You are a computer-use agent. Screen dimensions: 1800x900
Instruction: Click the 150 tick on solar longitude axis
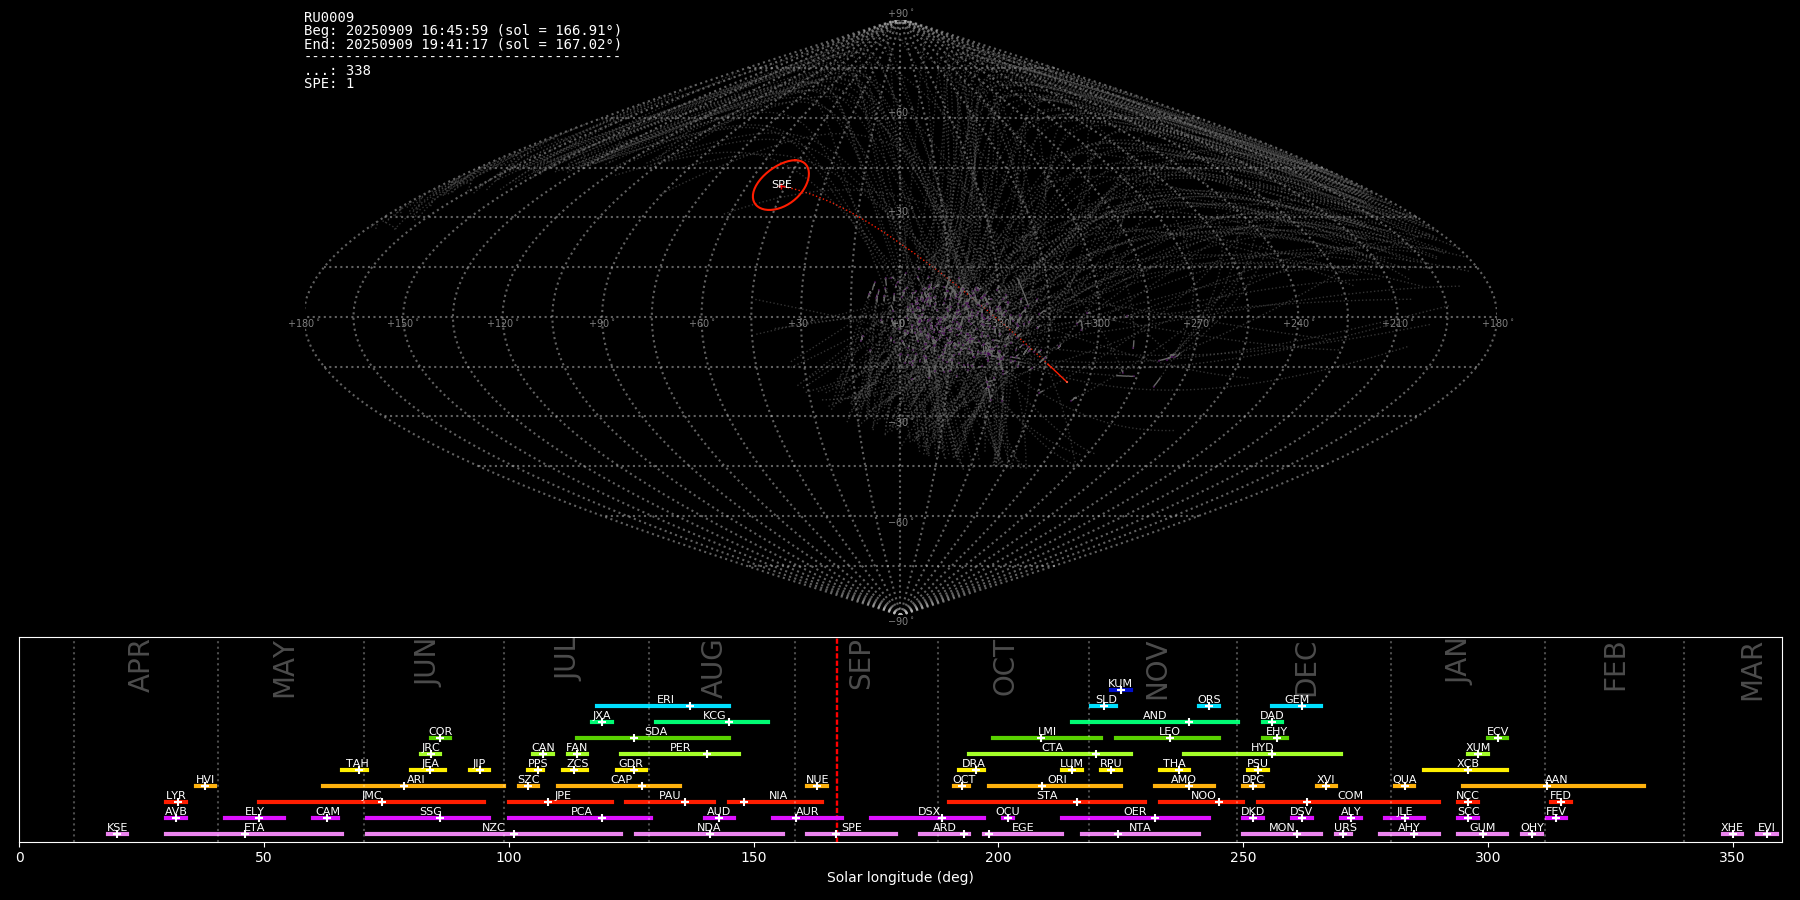coord(753,857)
